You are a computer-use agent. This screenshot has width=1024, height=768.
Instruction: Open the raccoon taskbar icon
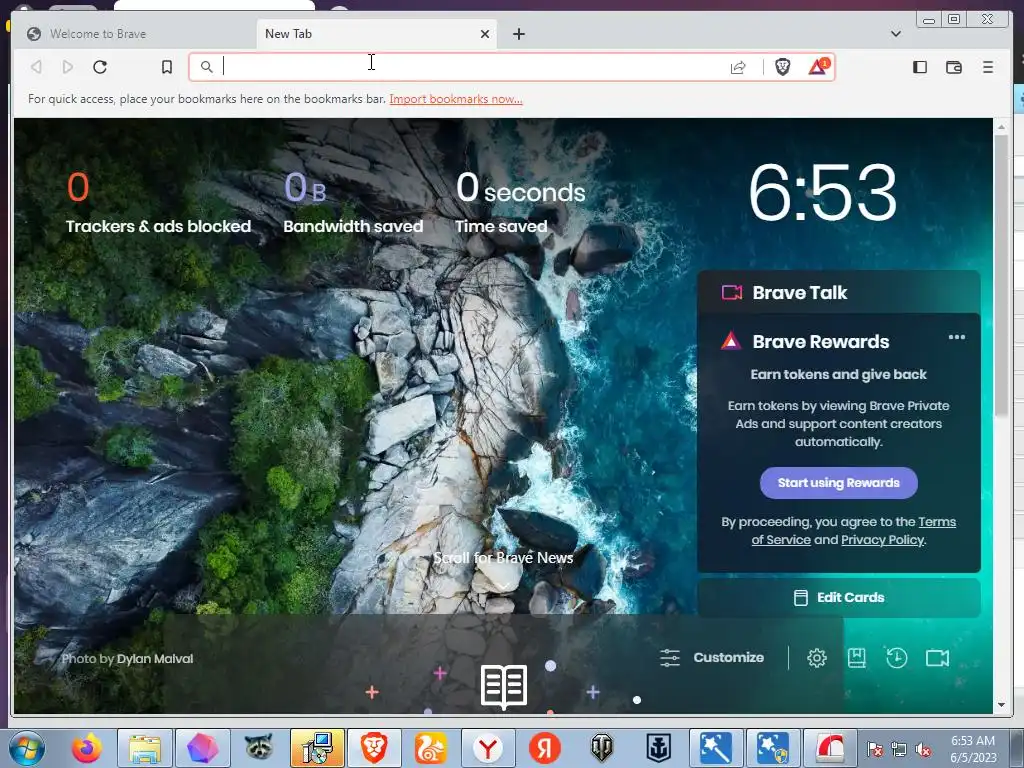pos(259,746)
